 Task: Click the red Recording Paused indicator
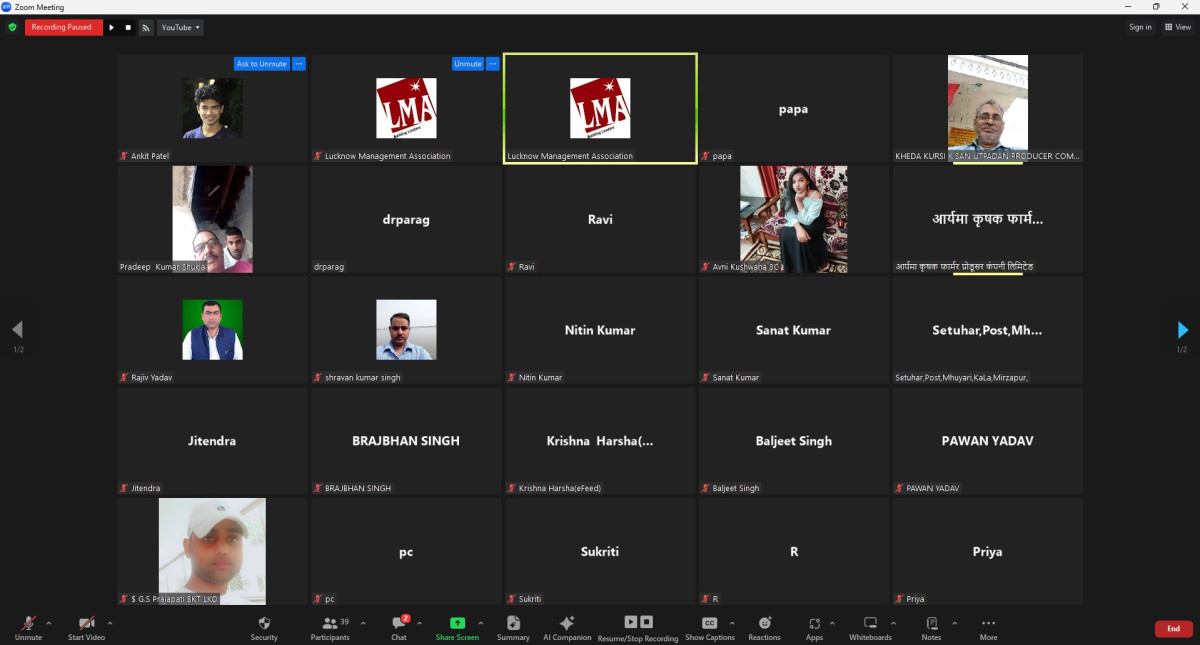62,27
